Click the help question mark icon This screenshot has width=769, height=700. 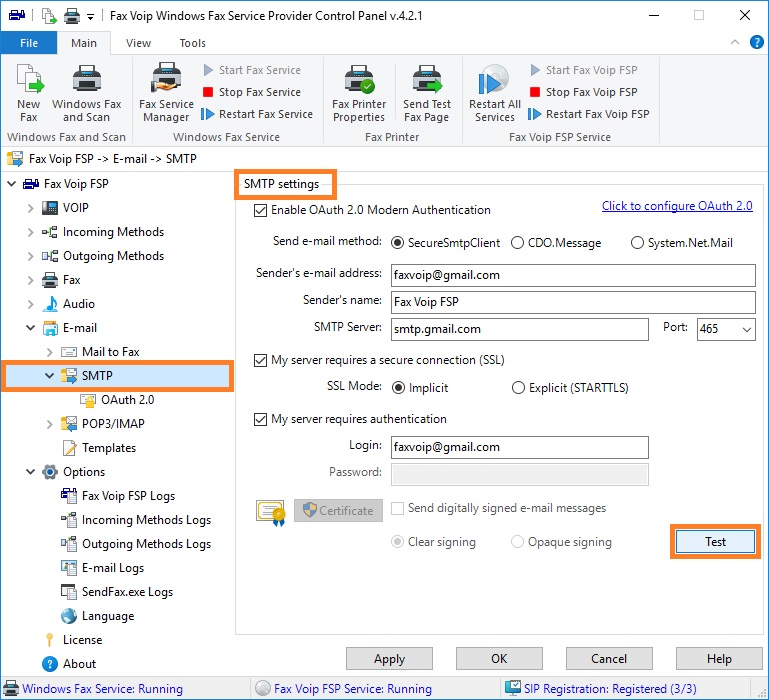[756, 43]
